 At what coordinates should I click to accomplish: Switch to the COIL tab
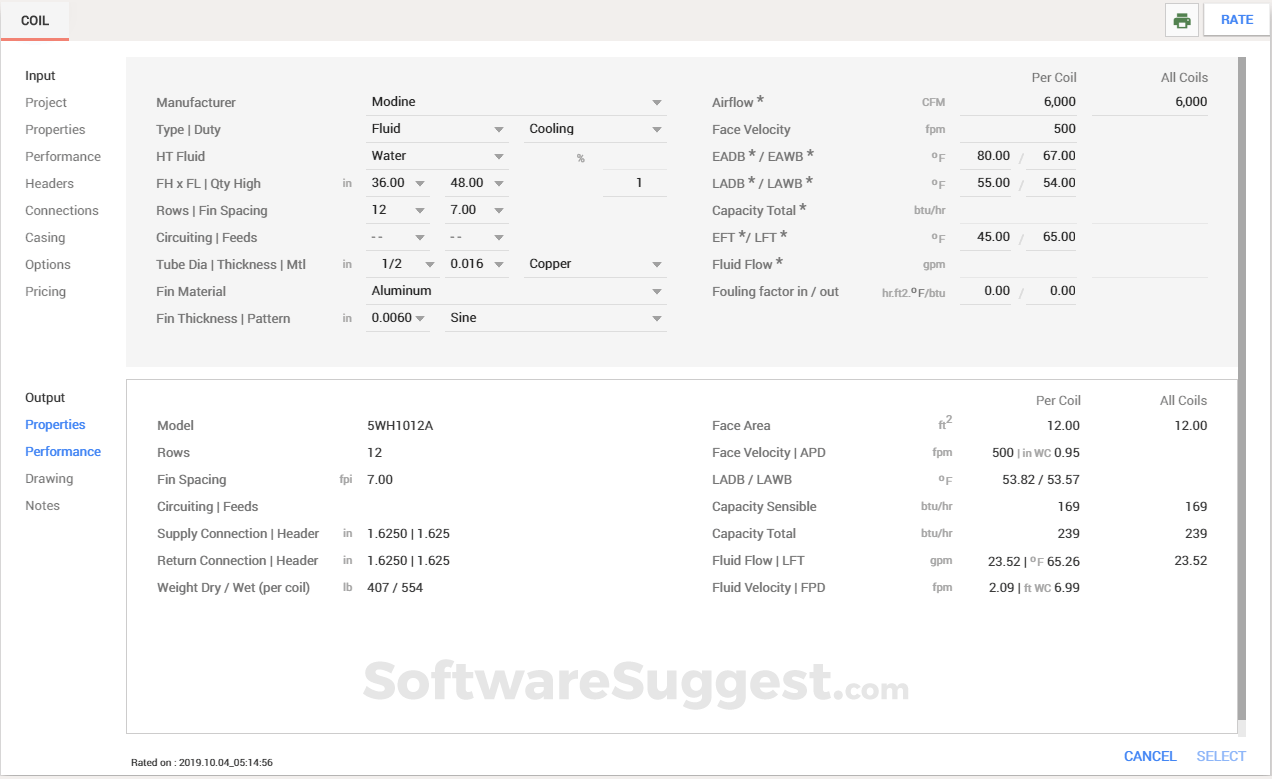pyautogui.click(x=35, y=19)
